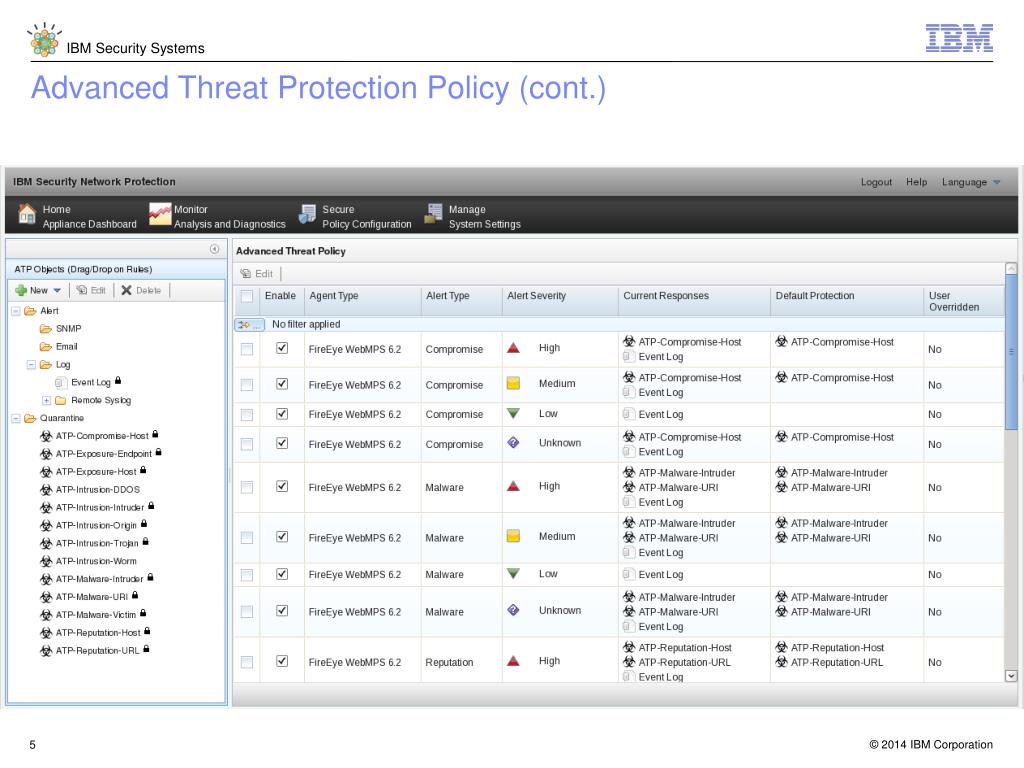Select row checkbox for Malware Low row
The image size is (1024, 768).
point(247,575)
